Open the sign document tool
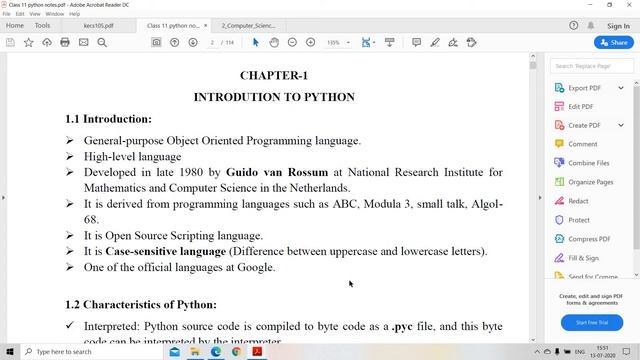640x360 pixels. click(x=453, y=42)
